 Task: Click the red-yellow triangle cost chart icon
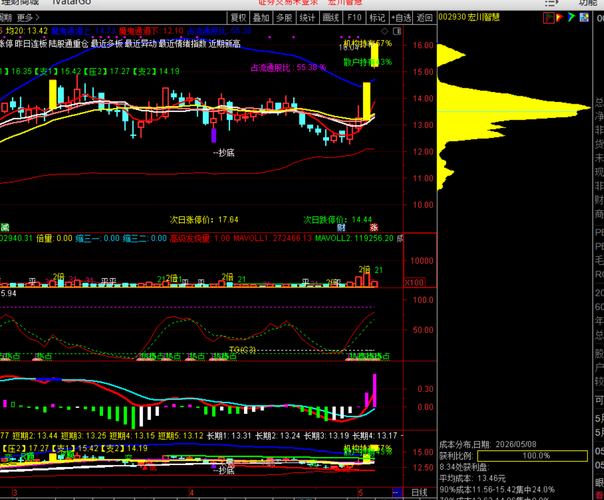pos(560,17)
